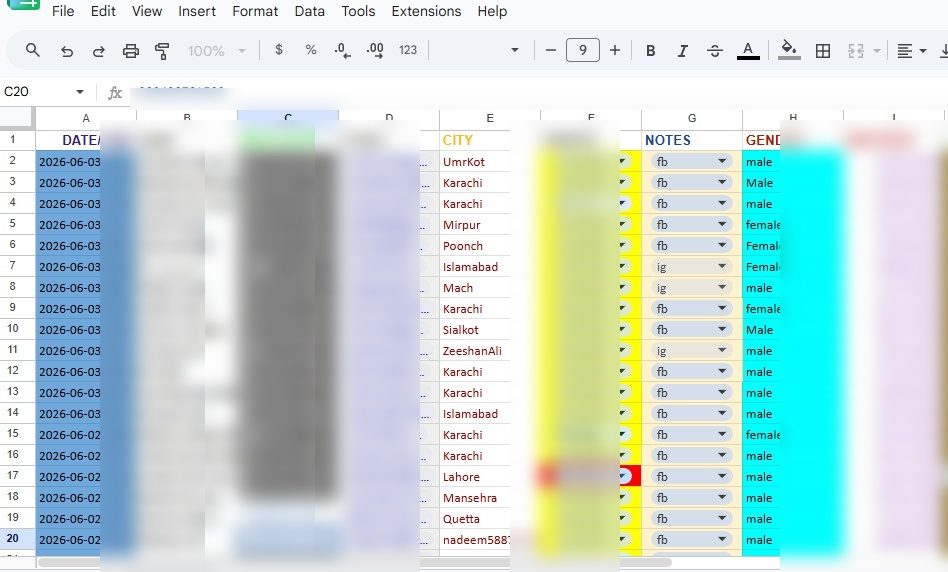Toggle bold formatting

click(x=651, y=51)
